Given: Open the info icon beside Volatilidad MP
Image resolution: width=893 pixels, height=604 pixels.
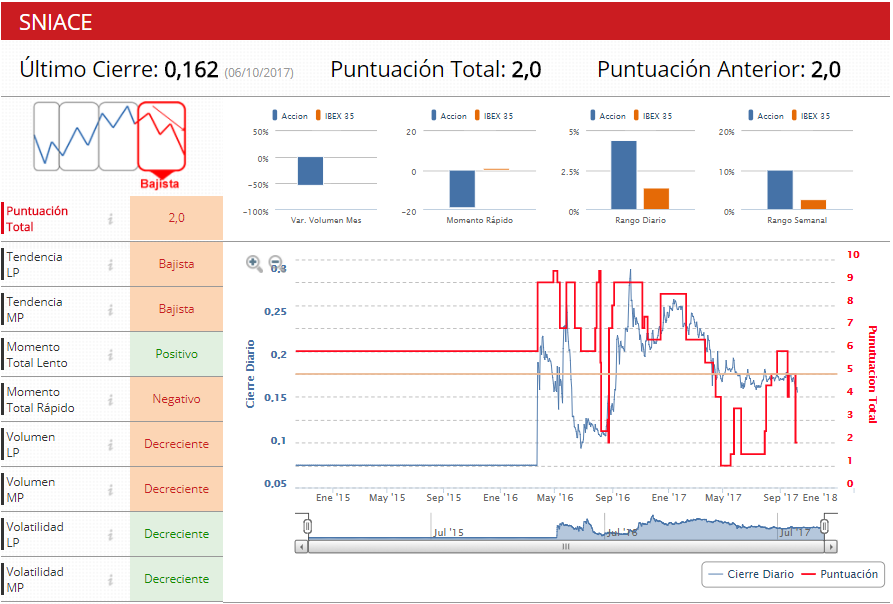Looking at the screenshot, I should [110, 580].
